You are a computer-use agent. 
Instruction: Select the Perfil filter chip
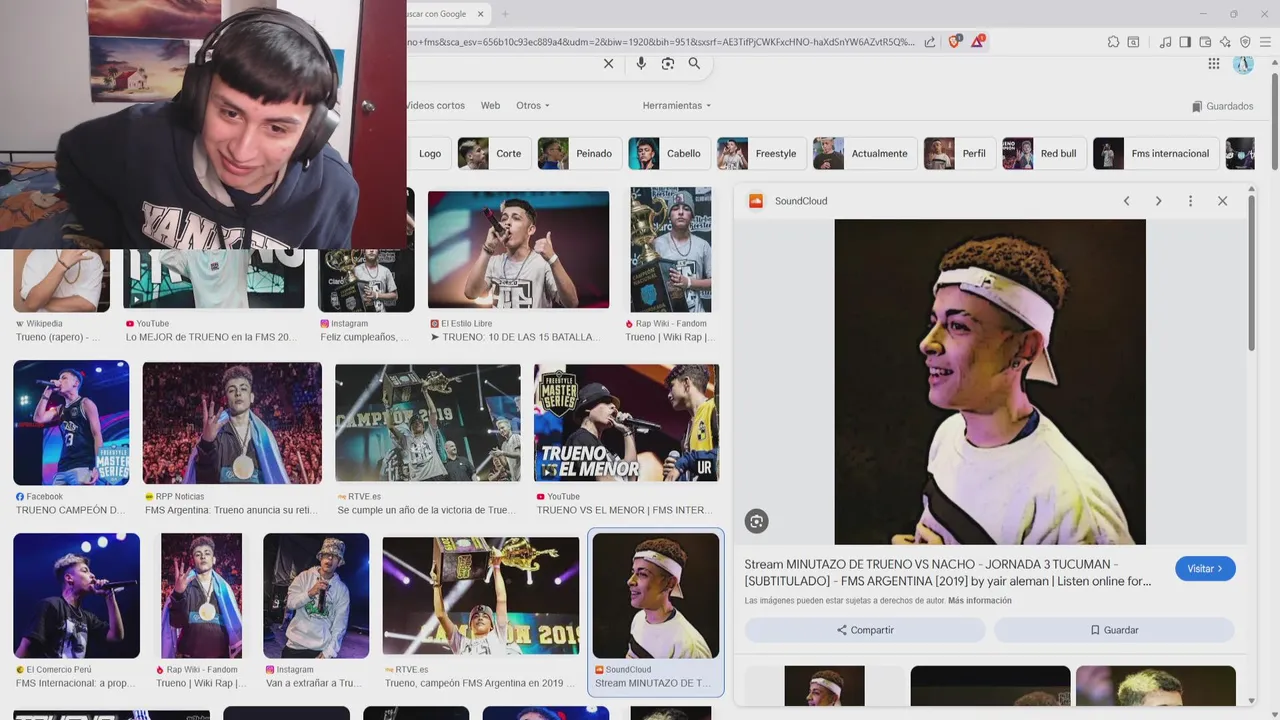pos(959,153)
